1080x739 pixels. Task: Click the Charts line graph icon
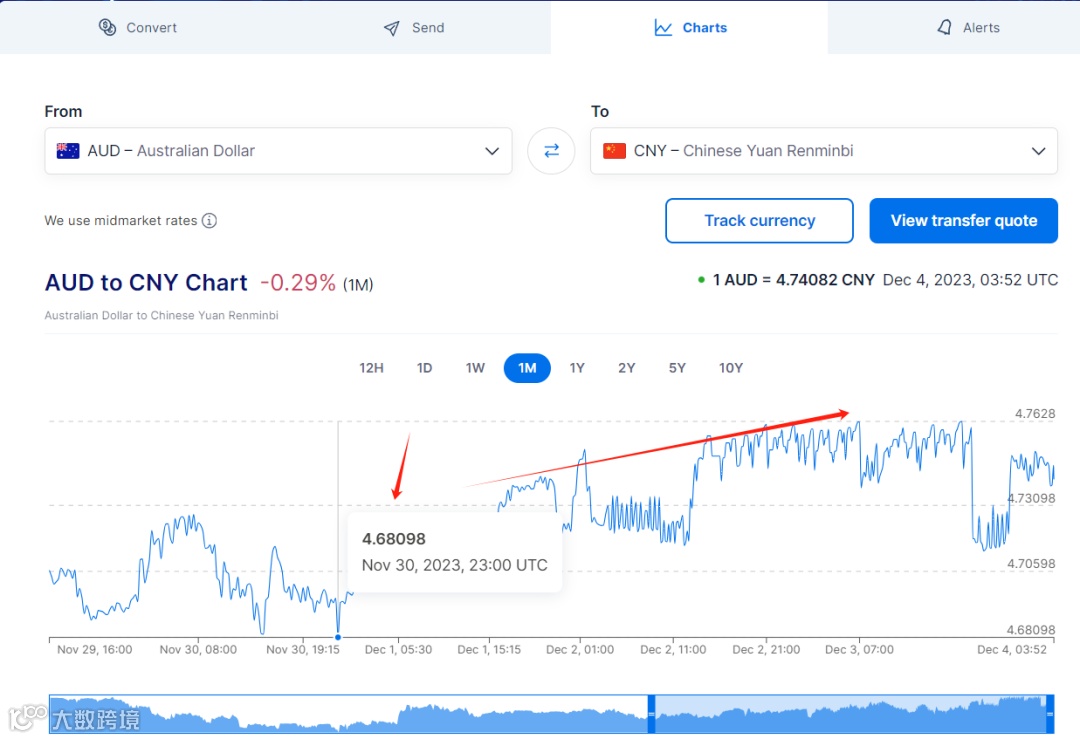pyautogui.click(x=663, y=28)
